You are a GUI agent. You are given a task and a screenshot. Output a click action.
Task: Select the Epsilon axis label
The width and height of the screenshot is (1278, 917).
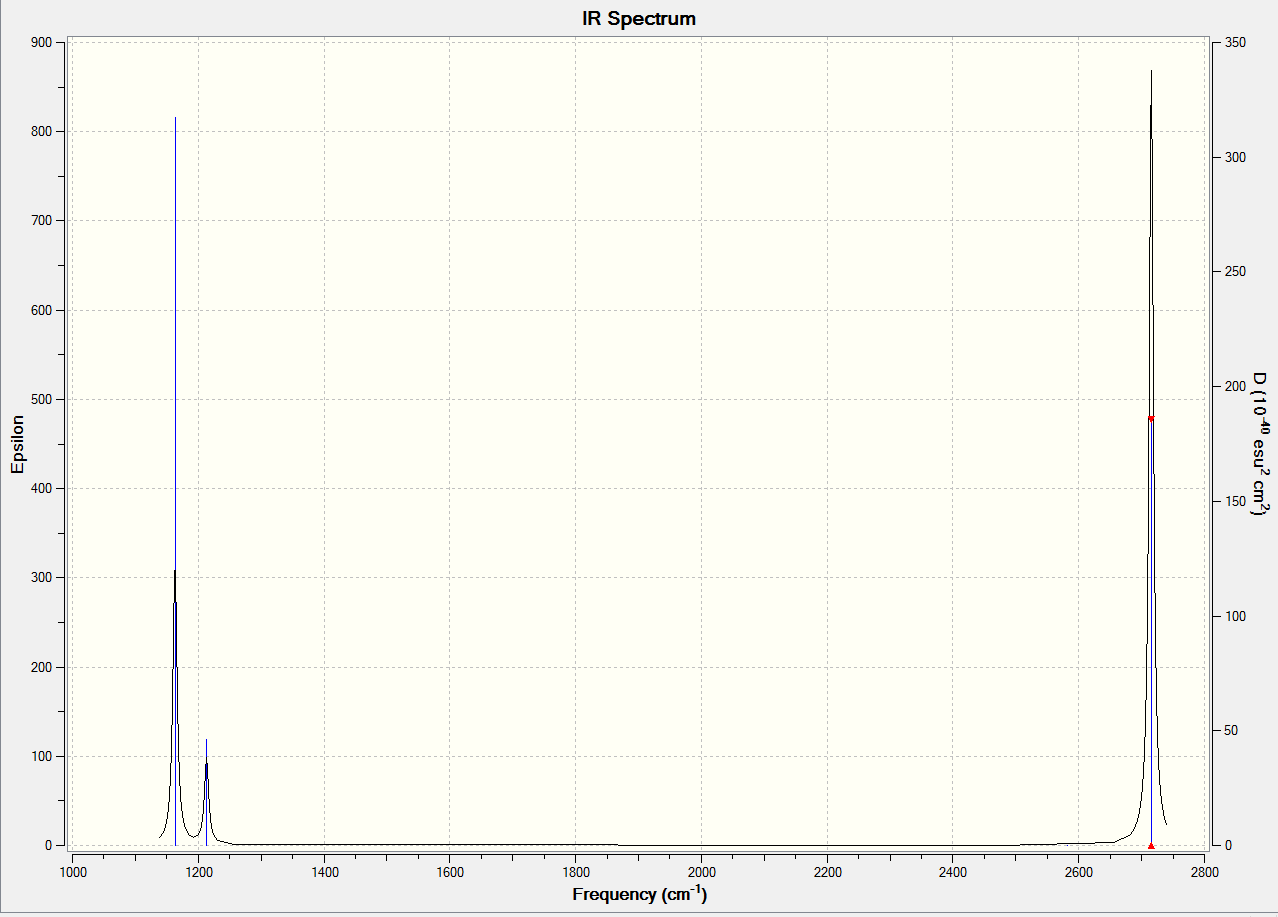pos(17,444)
